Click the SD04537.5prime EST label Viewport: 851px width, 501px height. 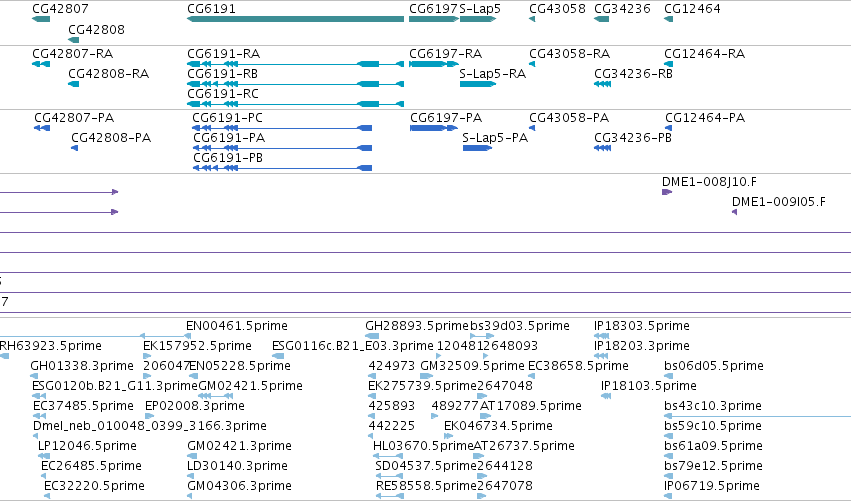pyautogui.click(x=426, y=466)
